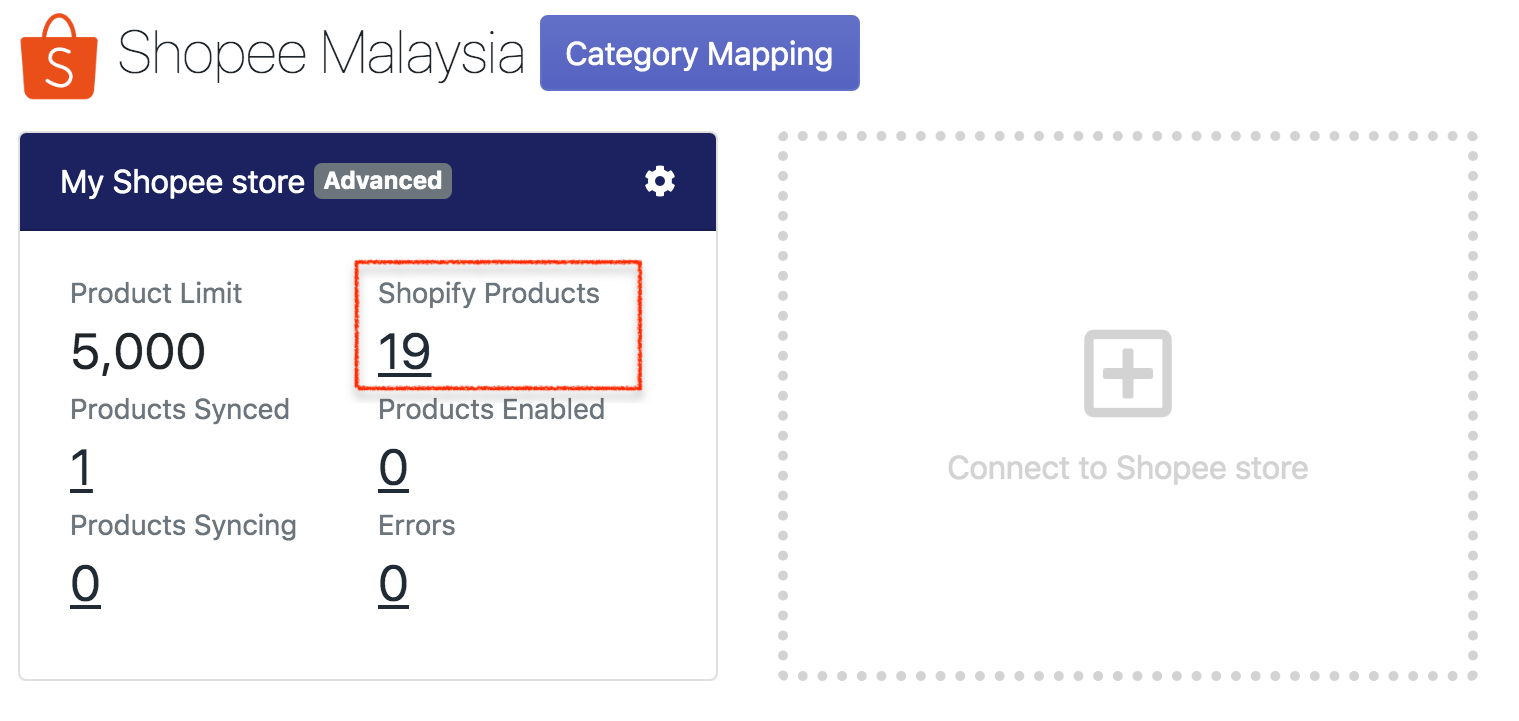The width and height of the screenshot is (1519, 721).
Task: View the Errors count link
Action: pos(393,584)
